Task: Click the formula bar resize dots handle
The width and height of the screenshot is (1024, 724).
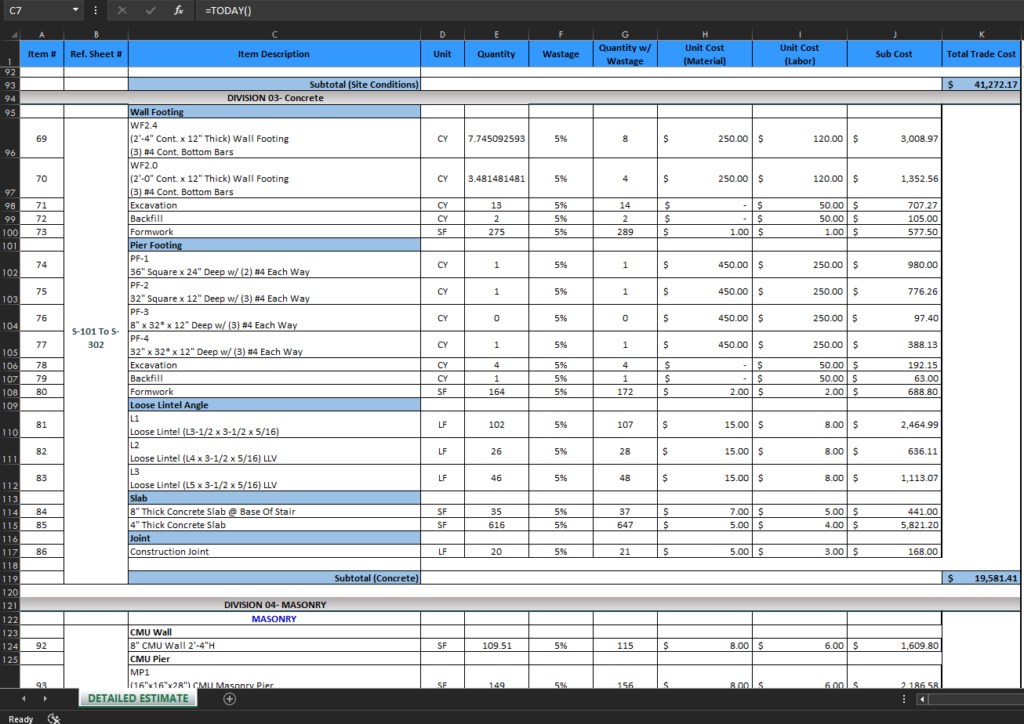Action: pyautogui.click(x=95, y=10)
